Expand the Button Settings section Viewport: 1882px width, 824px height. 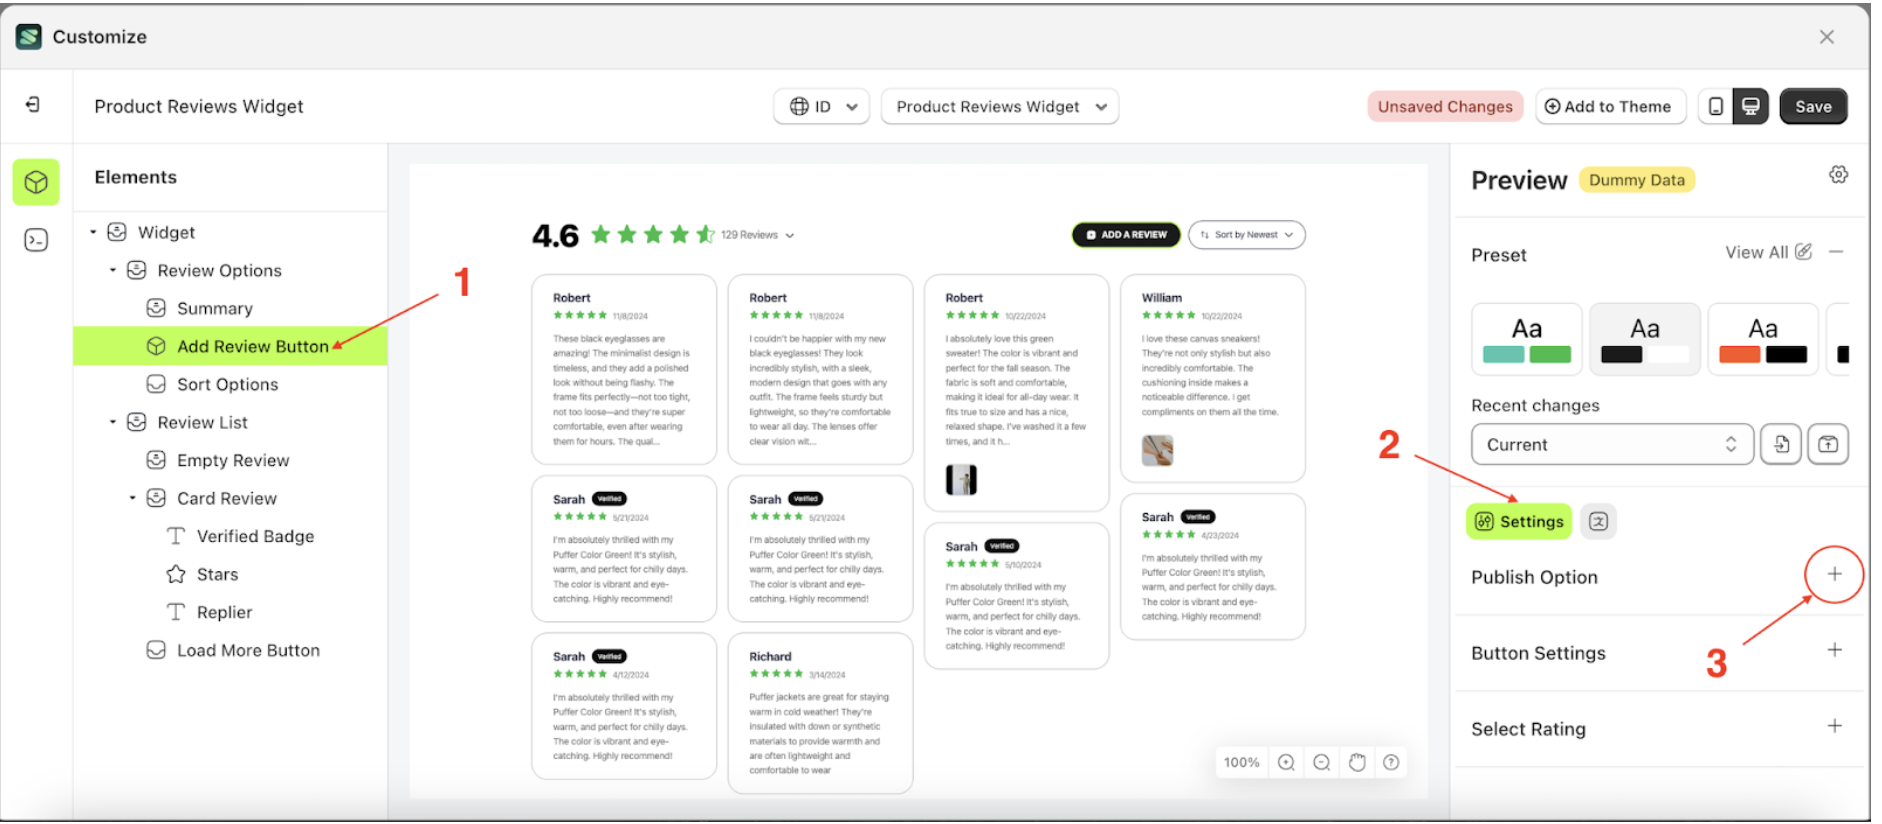point(1834,650)
